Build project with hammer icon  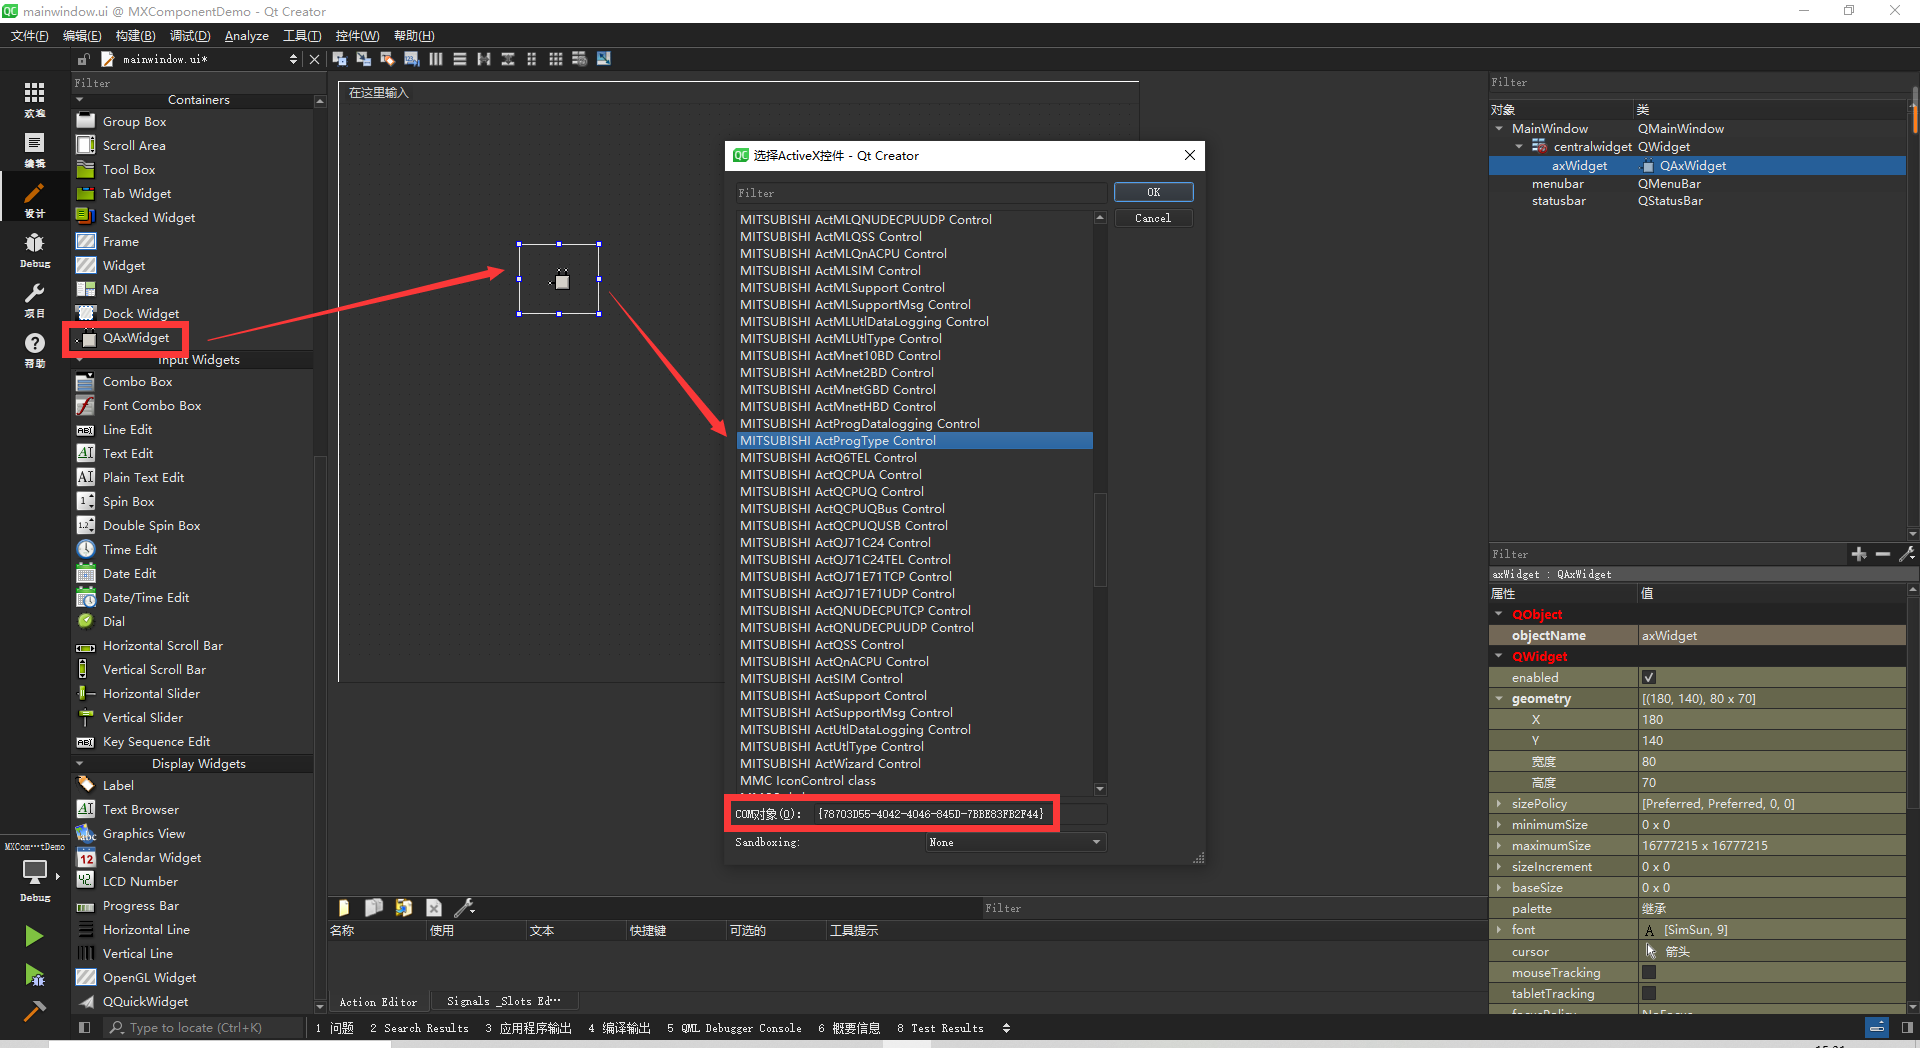pyautogui.click(x=34, y=1011)
